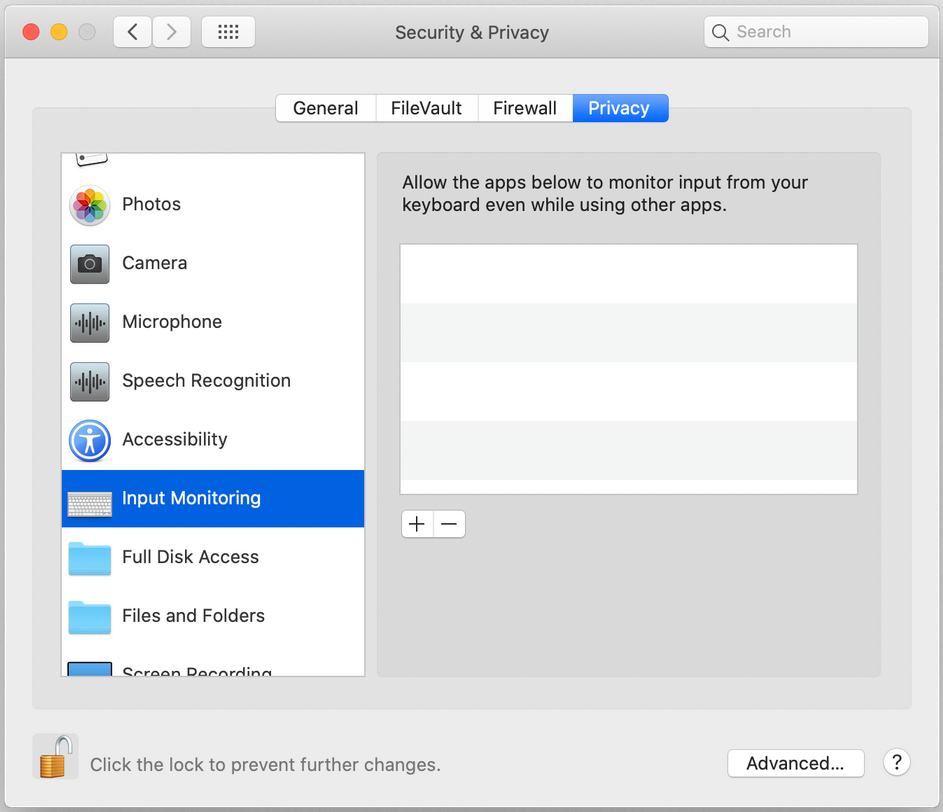Remove an app with the minus button
This screenshot has width=943, height=812.
coord(449,524)
